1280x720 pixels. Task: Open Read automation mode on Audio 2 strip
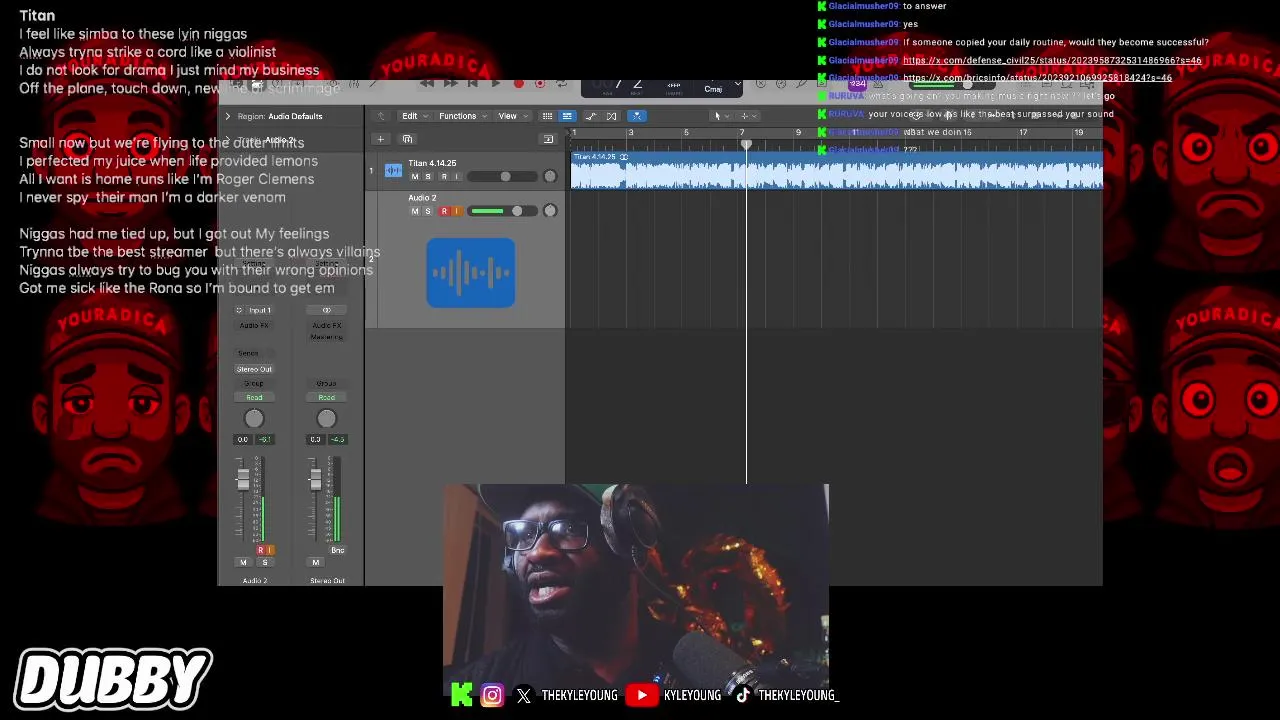coord(254,397)
